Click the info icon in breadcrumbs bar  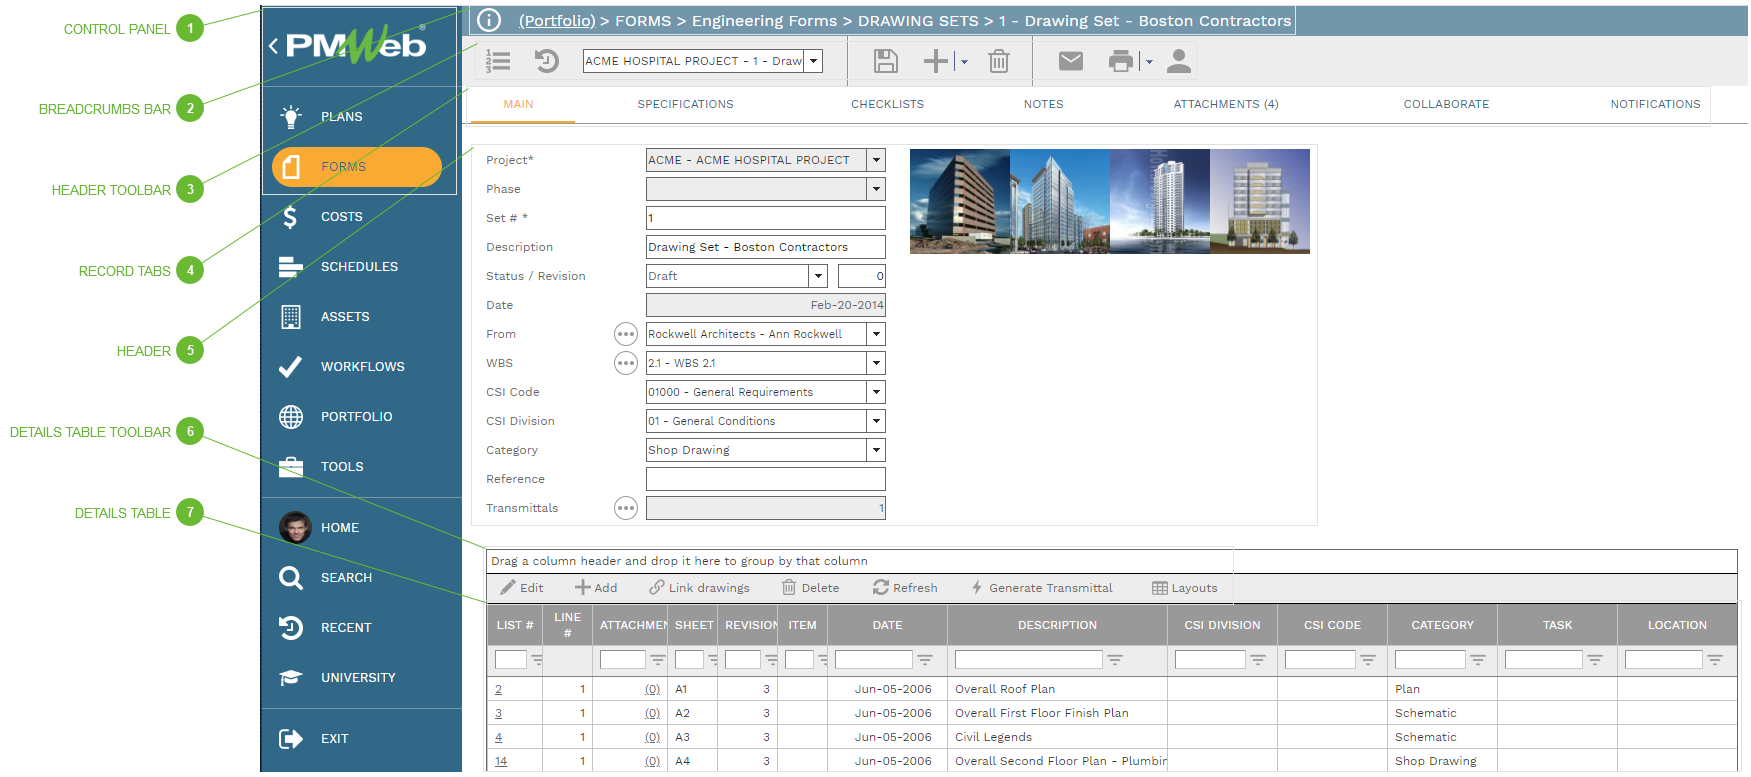click(x=488, y=20)
